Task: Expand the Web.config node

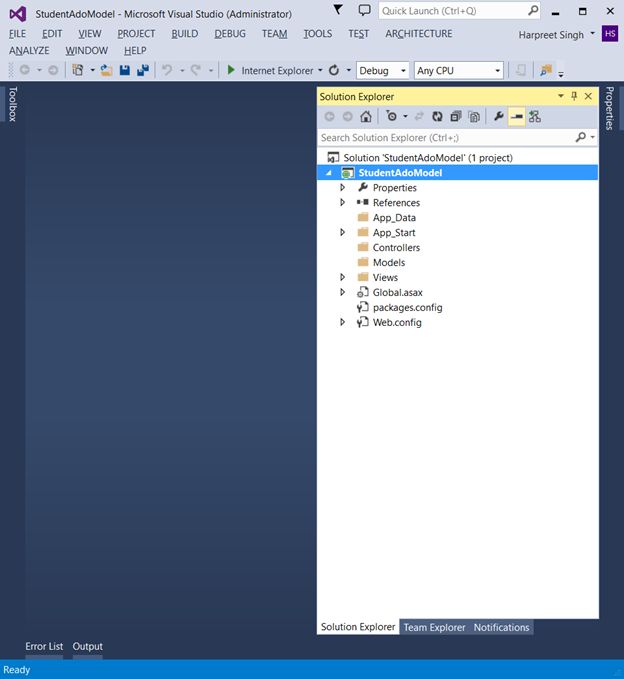Action: [343, 322]
